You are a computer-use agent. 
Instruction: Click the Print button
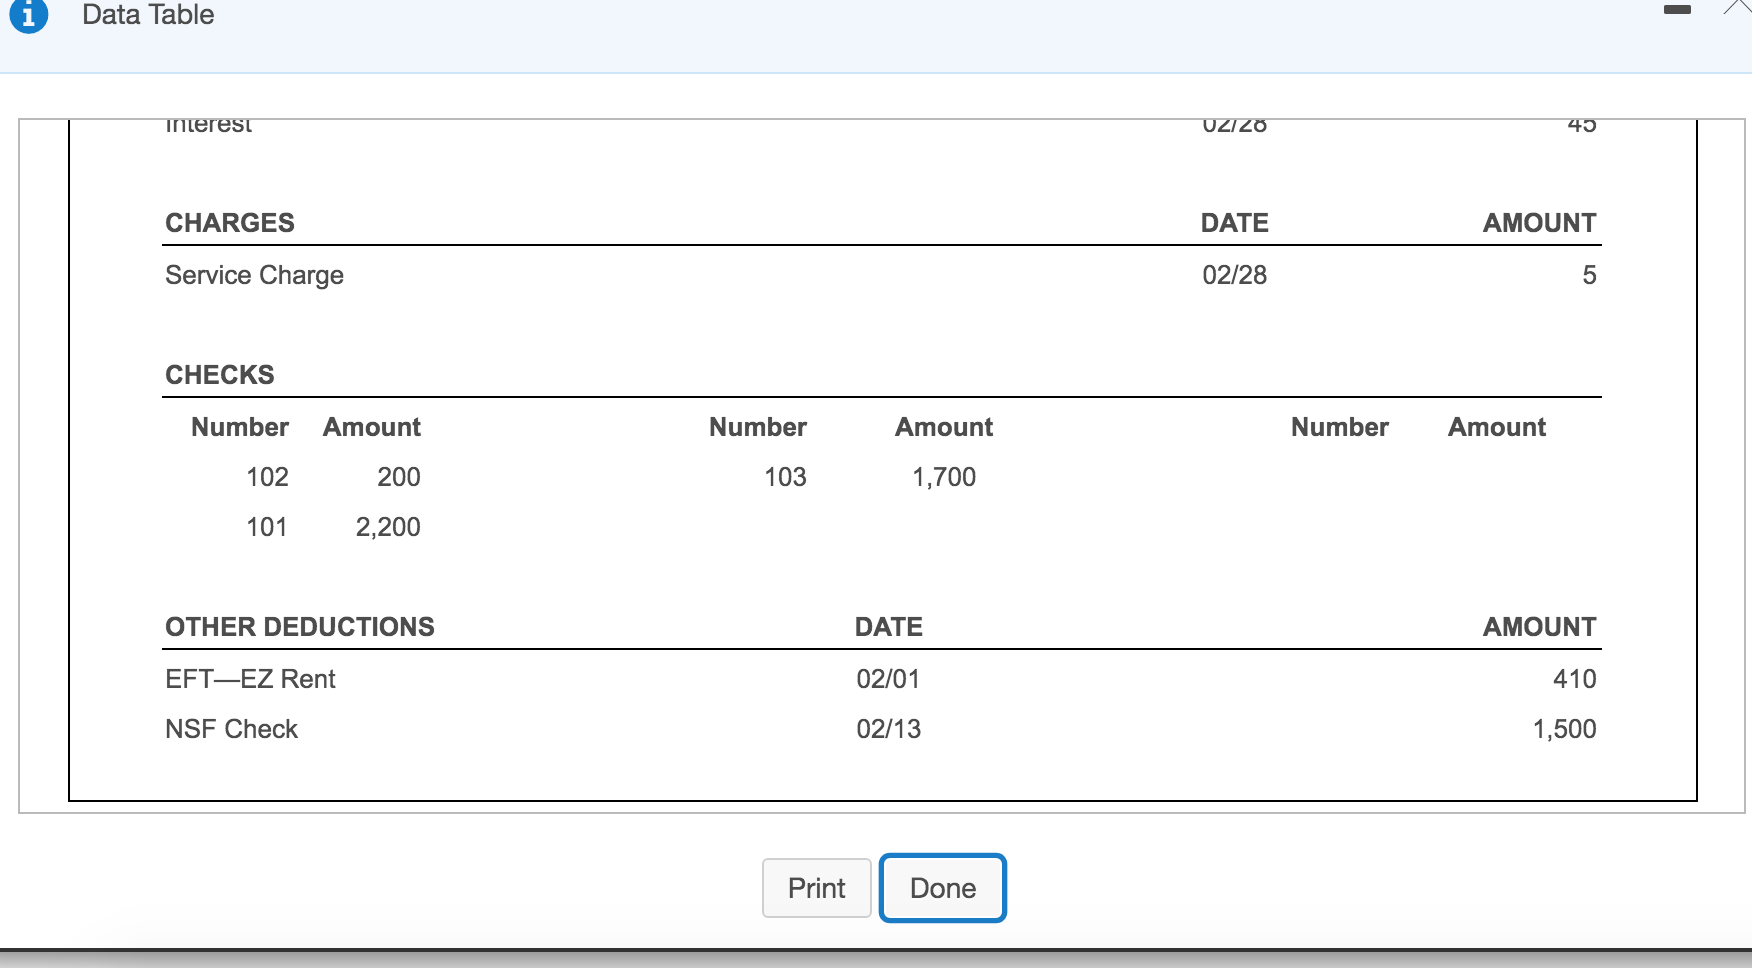(x=816, y=887)
